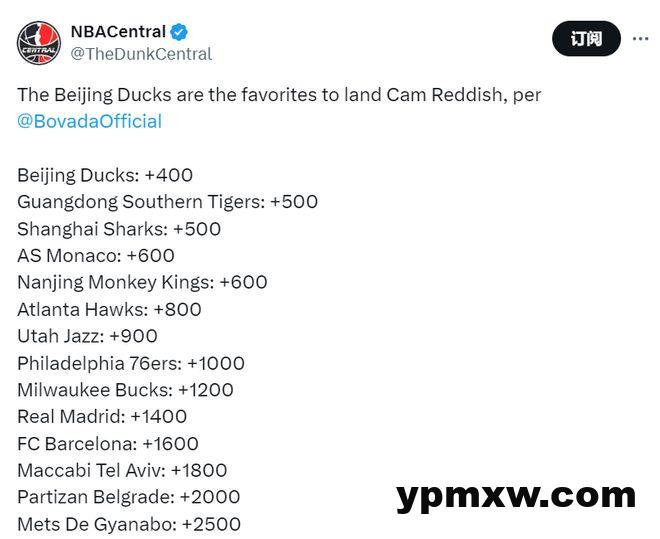
Task: Open the @TheDunkCentral handle link
Action: coord(141,54)
